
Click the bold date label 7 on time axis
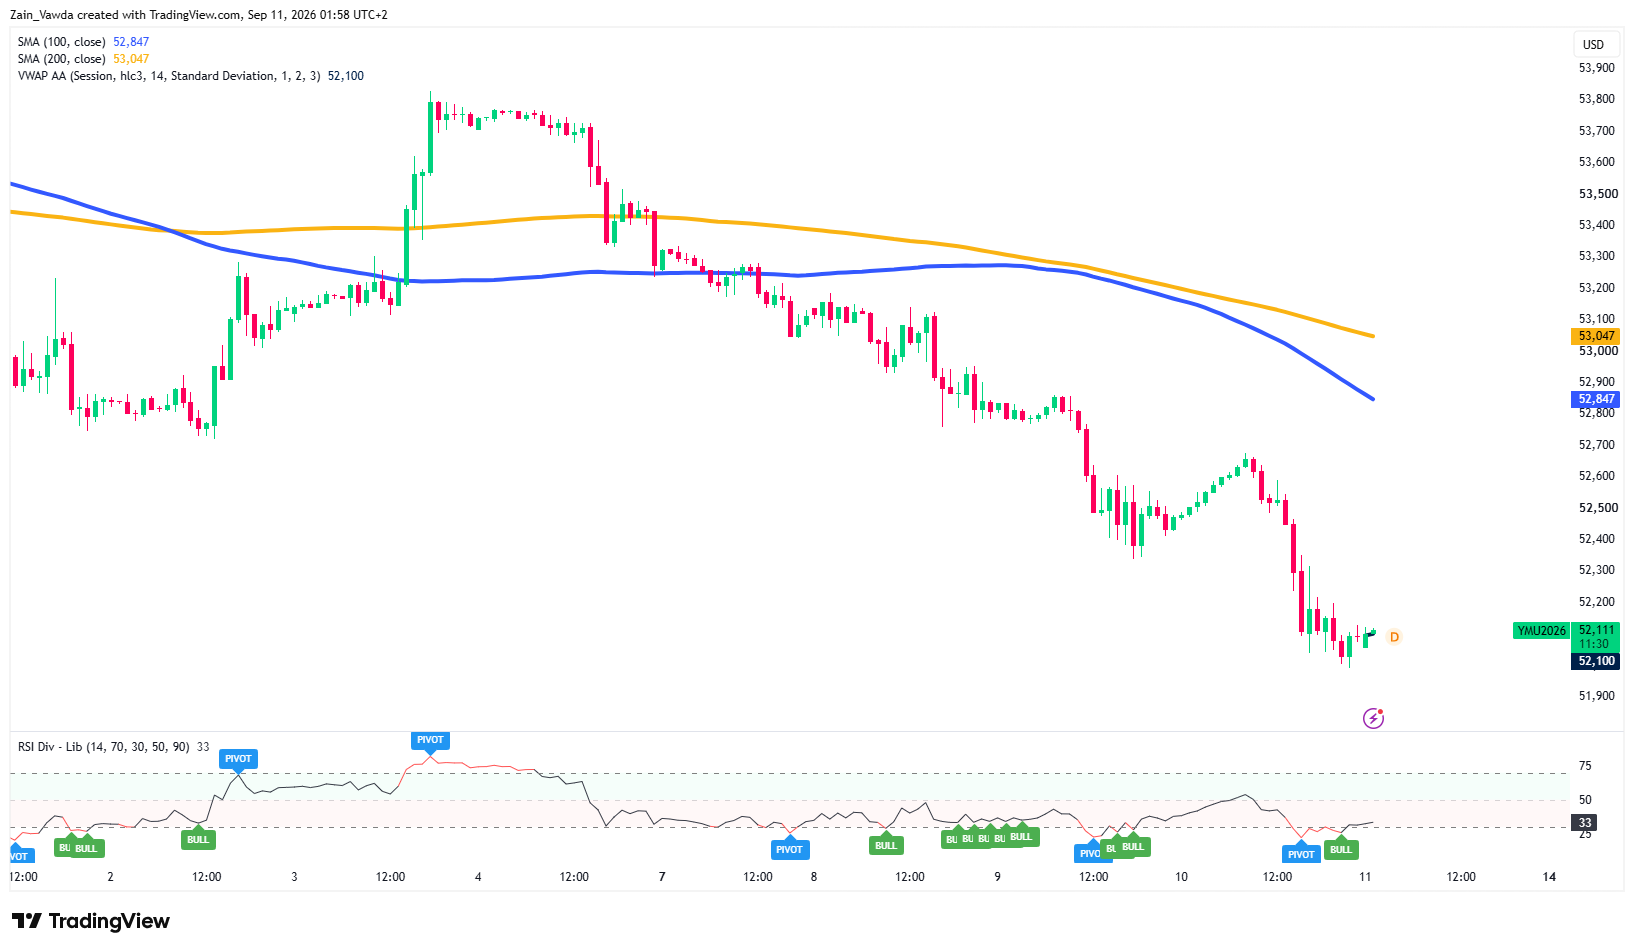pos(662,877)
